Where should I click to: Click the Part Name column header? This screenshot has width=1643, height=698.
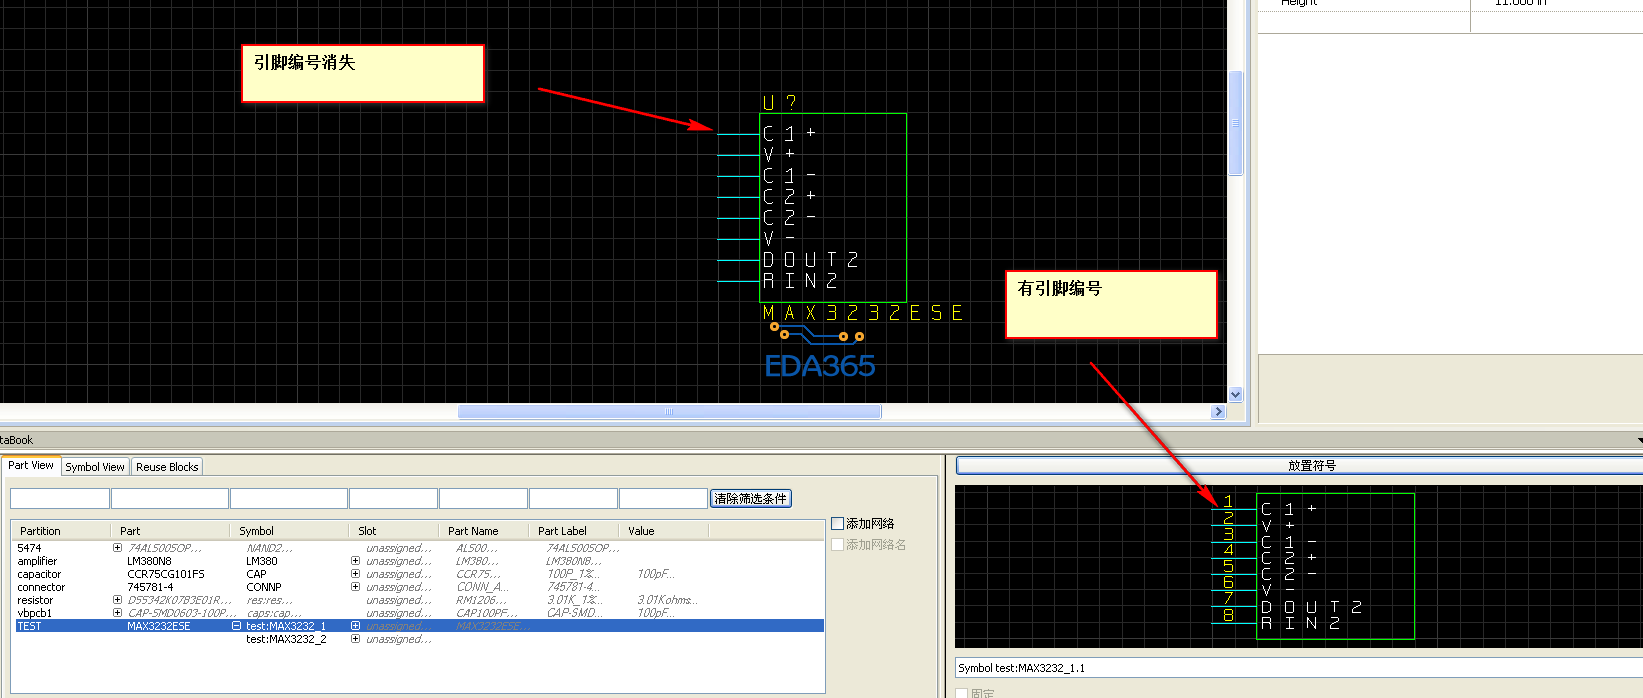pos(484,531)
